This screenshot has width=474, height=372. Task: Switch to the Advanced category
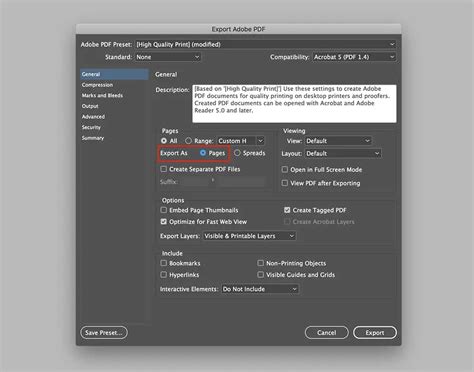93,117
